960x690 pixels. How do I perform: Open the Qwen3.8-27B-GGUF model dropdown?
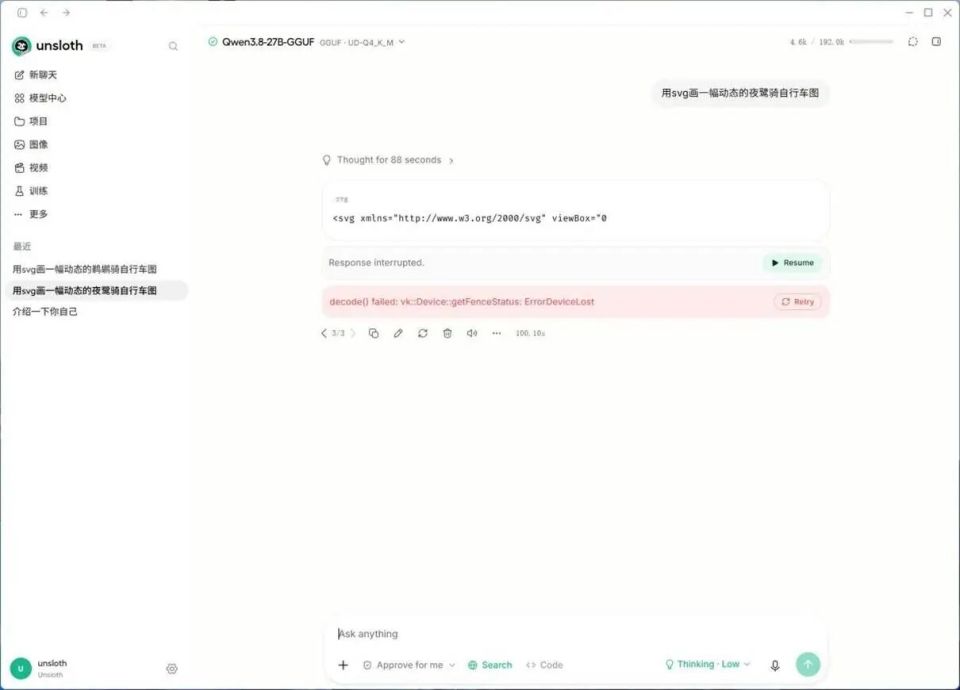coord(306,42)
